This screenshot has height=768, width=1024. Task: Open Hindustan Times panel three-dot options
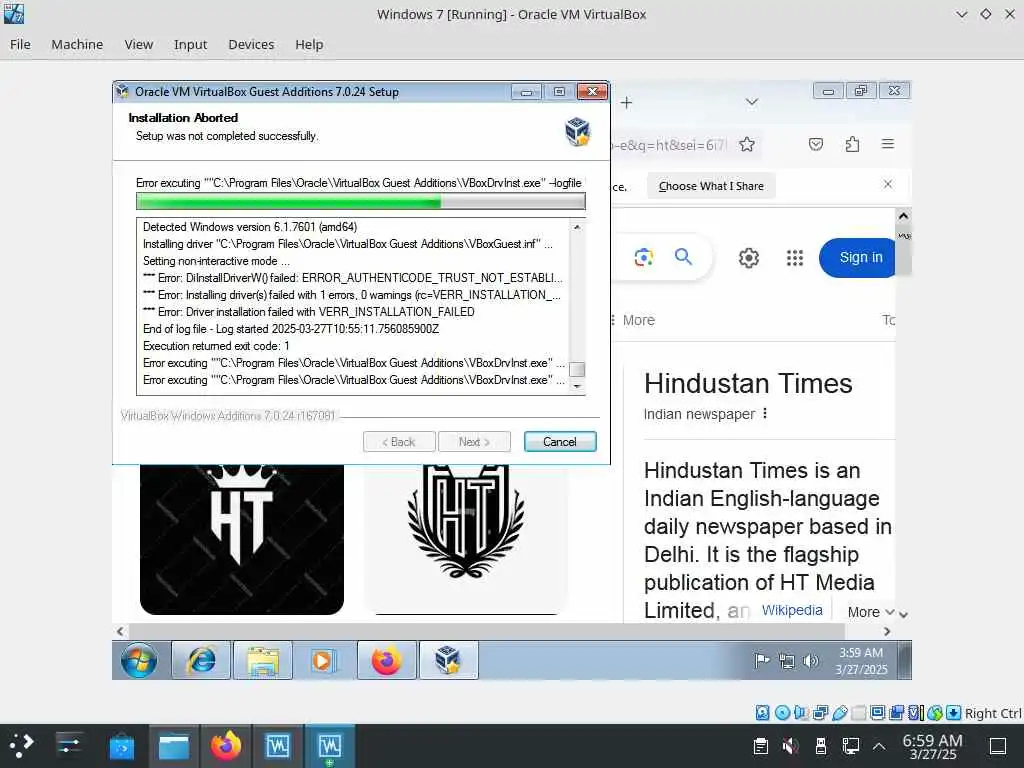[765, 413]
